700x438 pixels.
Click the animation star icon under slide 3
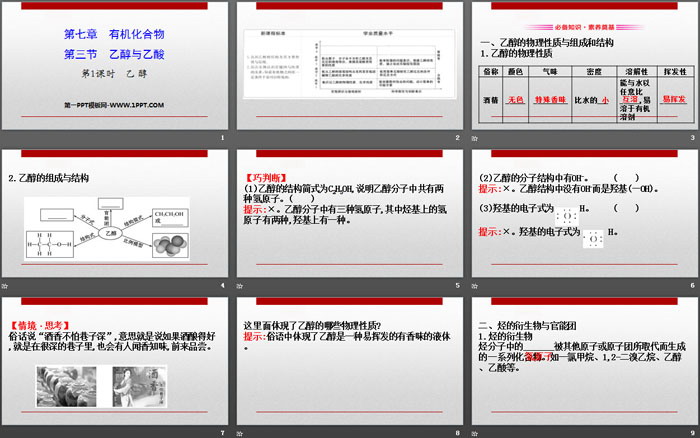point(475,138)
